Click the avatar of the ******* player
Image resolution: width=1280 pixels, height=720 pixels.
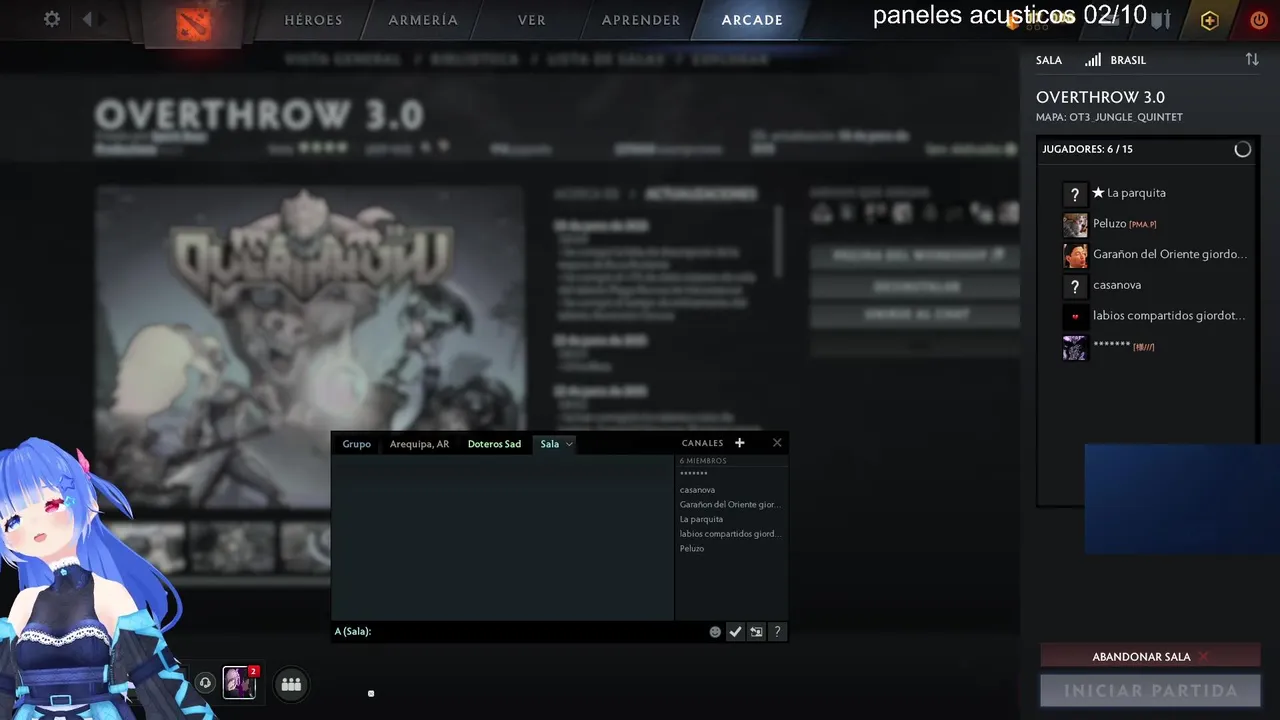click(1075, 348)
